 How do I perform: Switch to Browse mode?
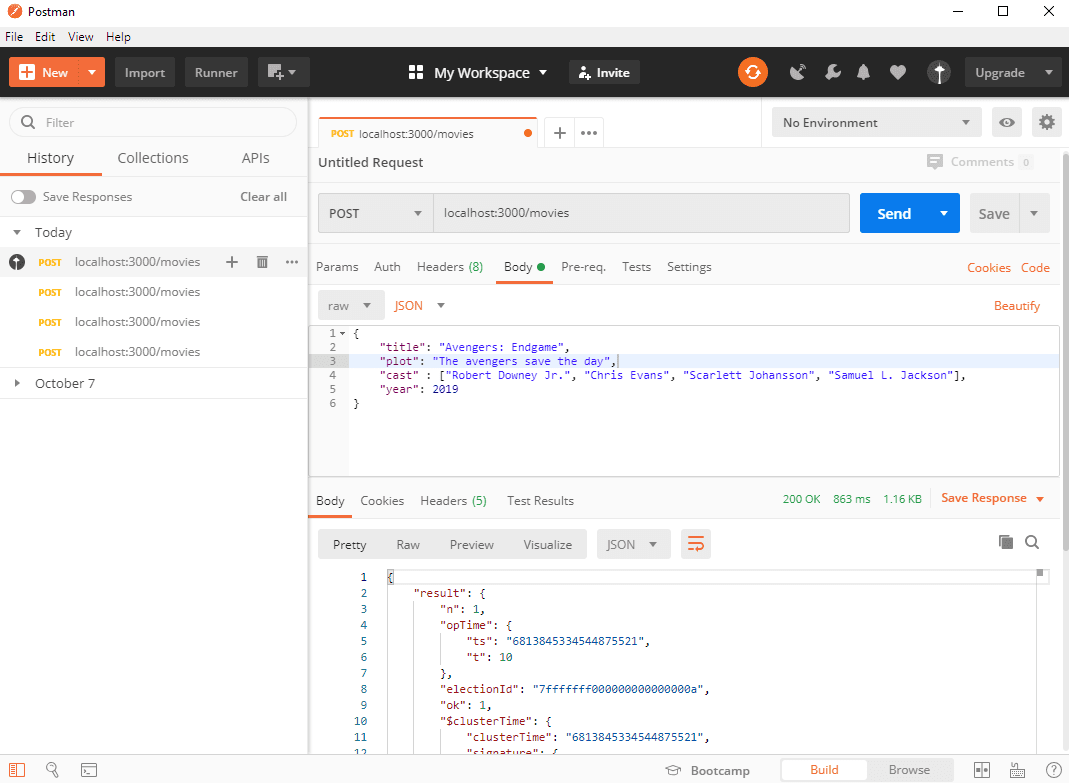click(909, 770)
